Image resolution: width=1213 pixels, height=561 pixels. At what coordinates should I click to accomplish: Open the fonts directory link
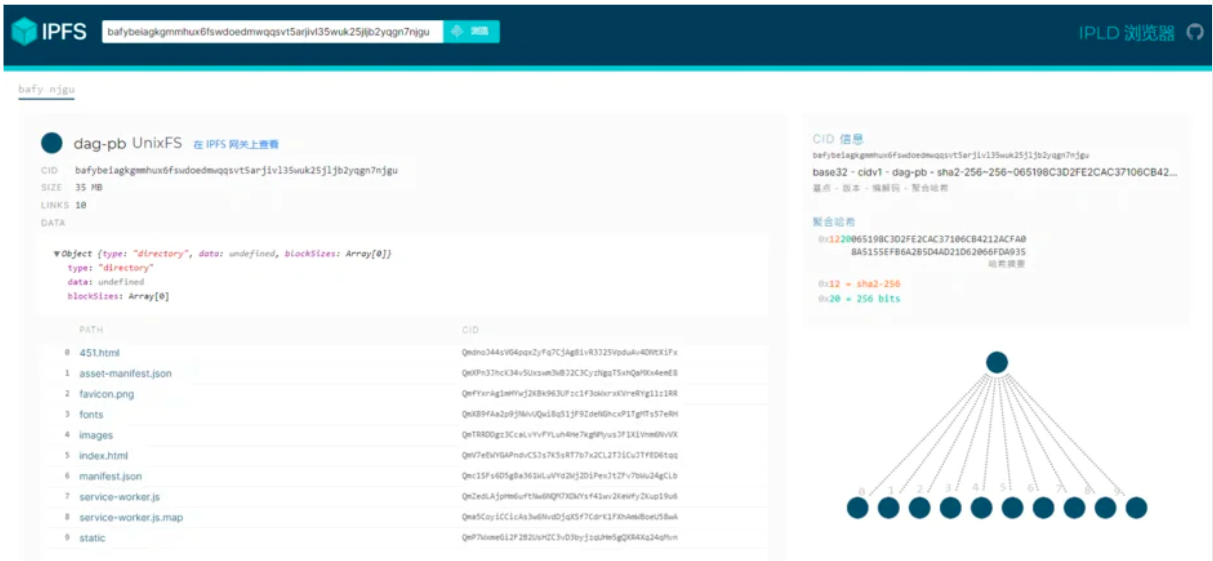click(91, 414)
